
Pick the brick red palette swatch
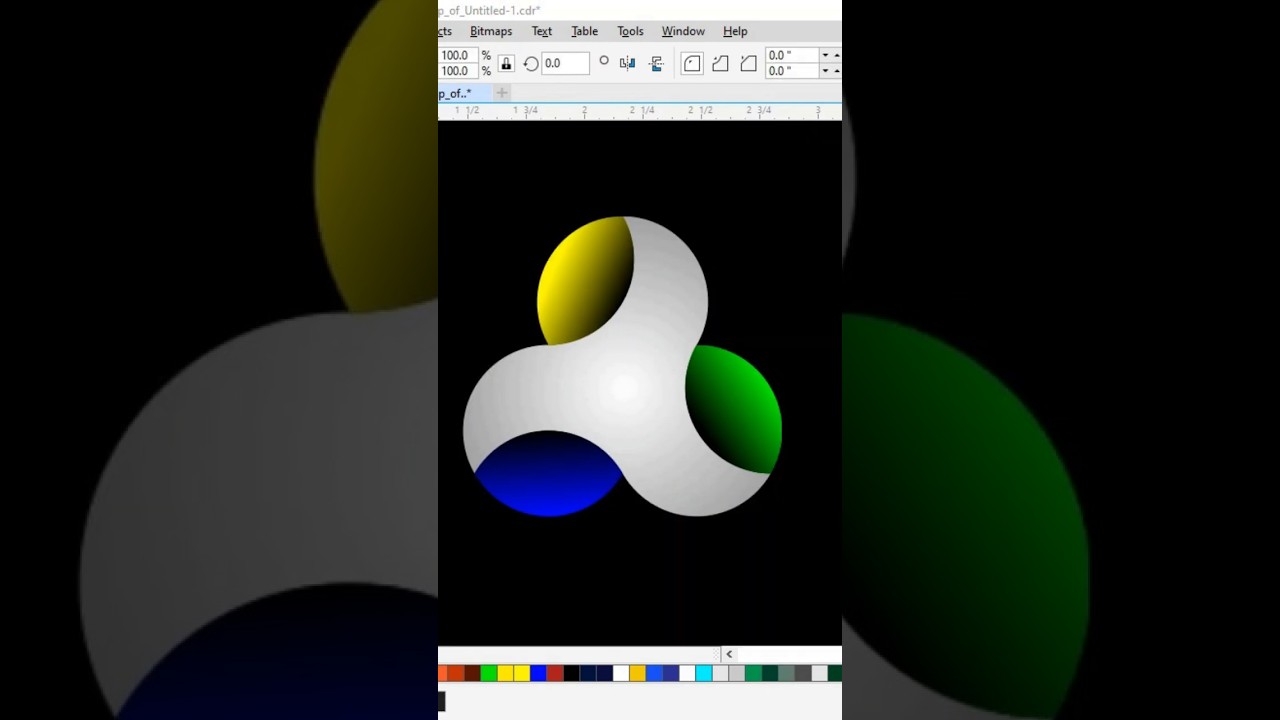(x=555, y=674)
